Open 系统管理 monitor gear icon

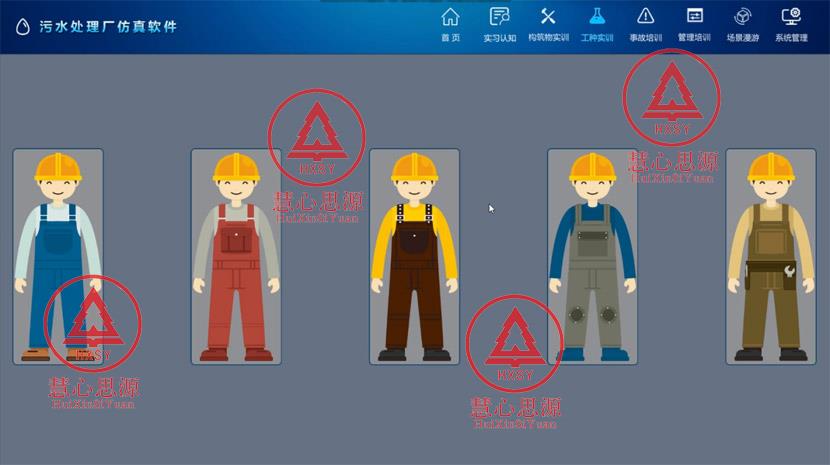point(791,16)
